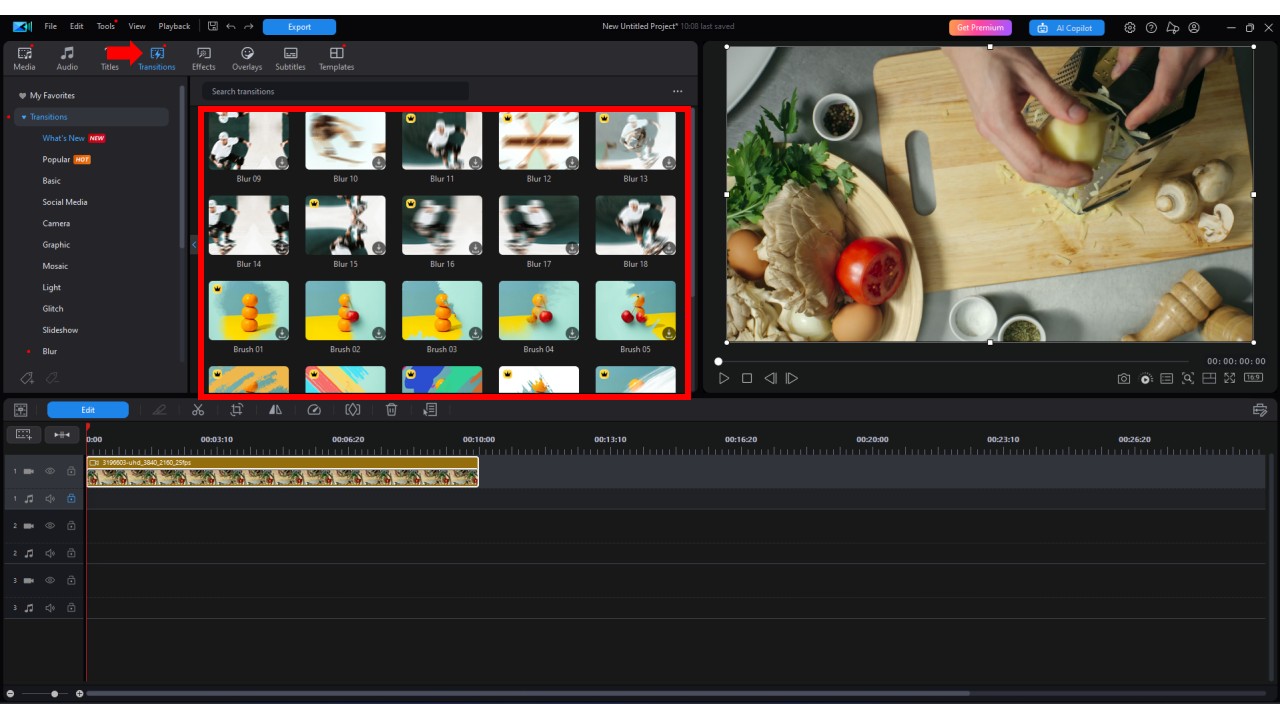This screenshot has height=720, width=1280.
Task: Mute audio track 2
Action: tap(50, 553)
